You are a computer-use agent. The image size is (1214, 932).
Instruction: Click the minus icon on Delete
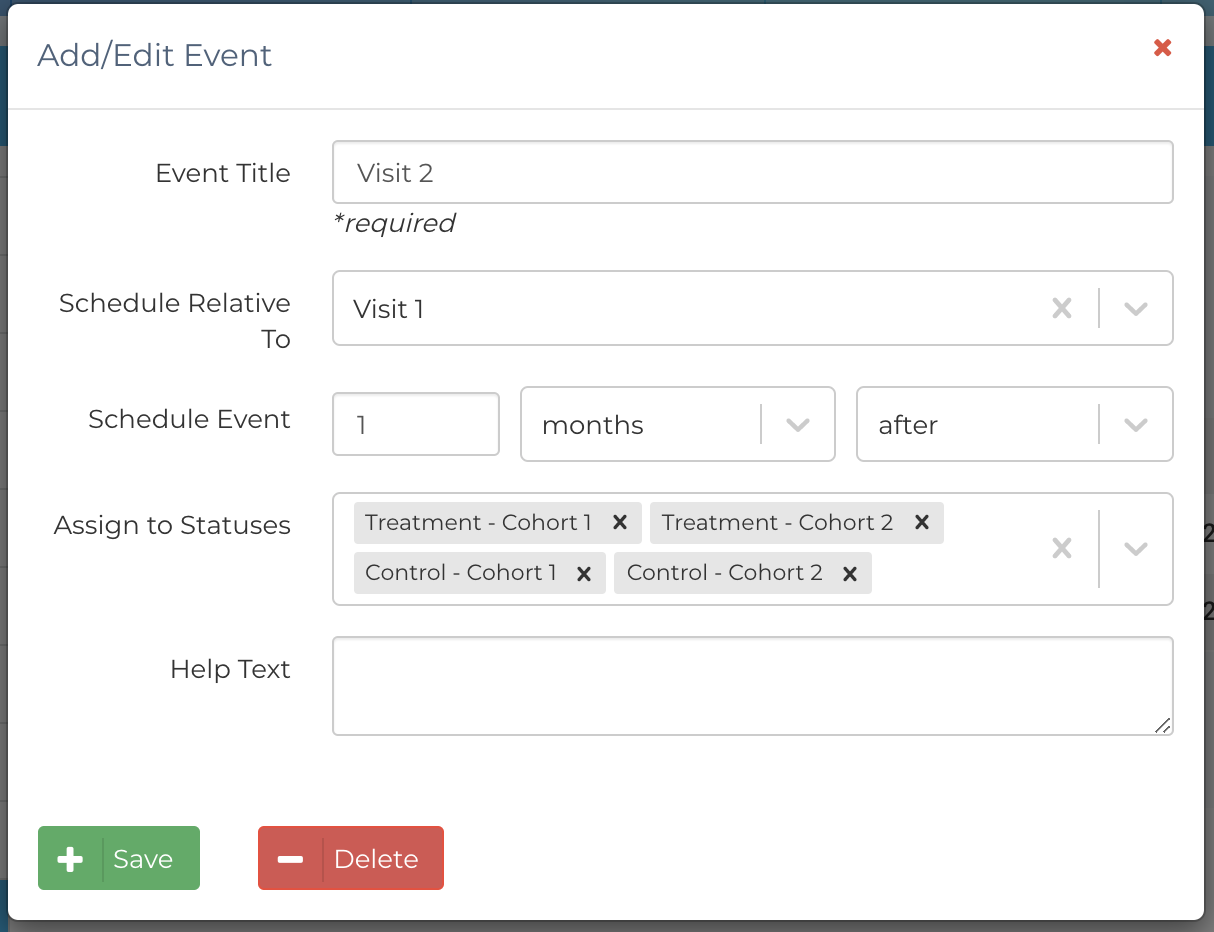(290, 859)
